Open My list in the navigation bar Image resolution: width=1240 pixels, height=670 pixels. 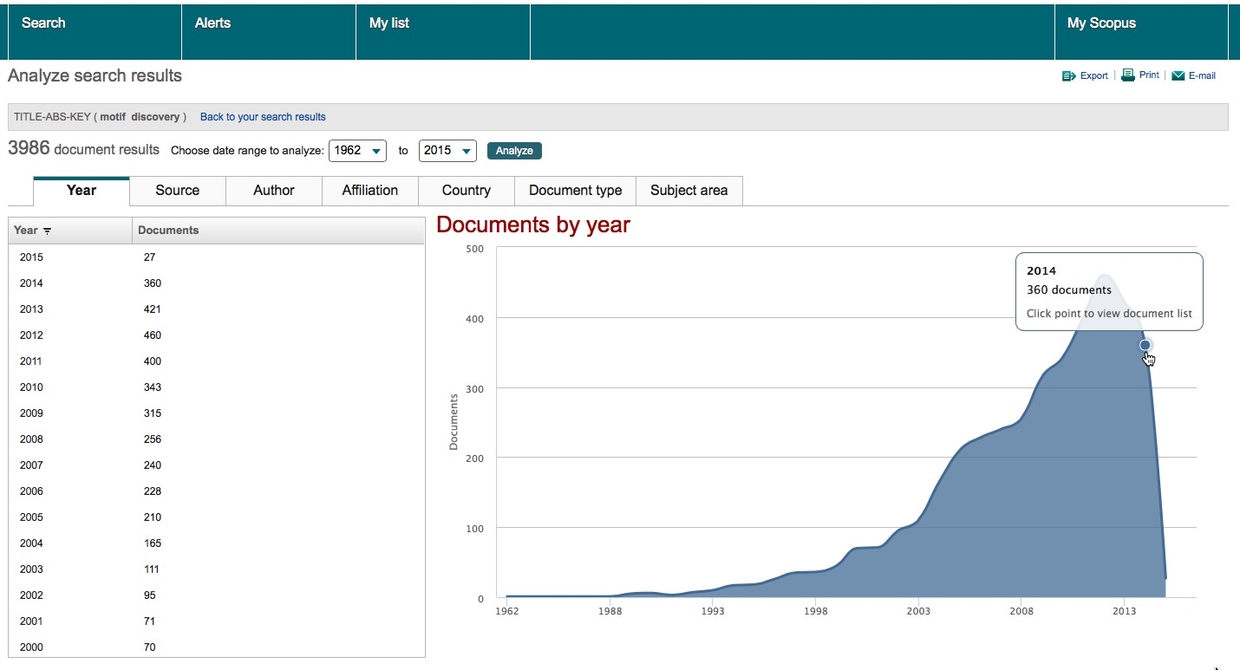[x=442, y=32]
